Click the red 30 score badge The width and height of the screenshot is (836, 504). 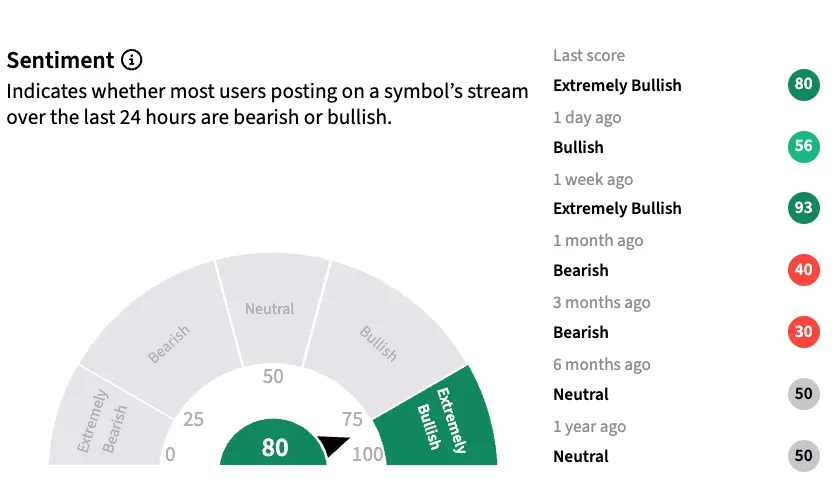click(x=803, y=332)
